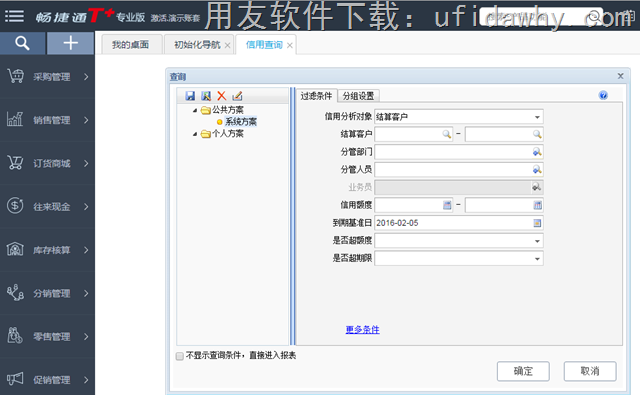This screenshot has height=395, width=640.
Task: Switch to the 分组设置 tab
Action: pyautogui.click(x=358, y=96)
